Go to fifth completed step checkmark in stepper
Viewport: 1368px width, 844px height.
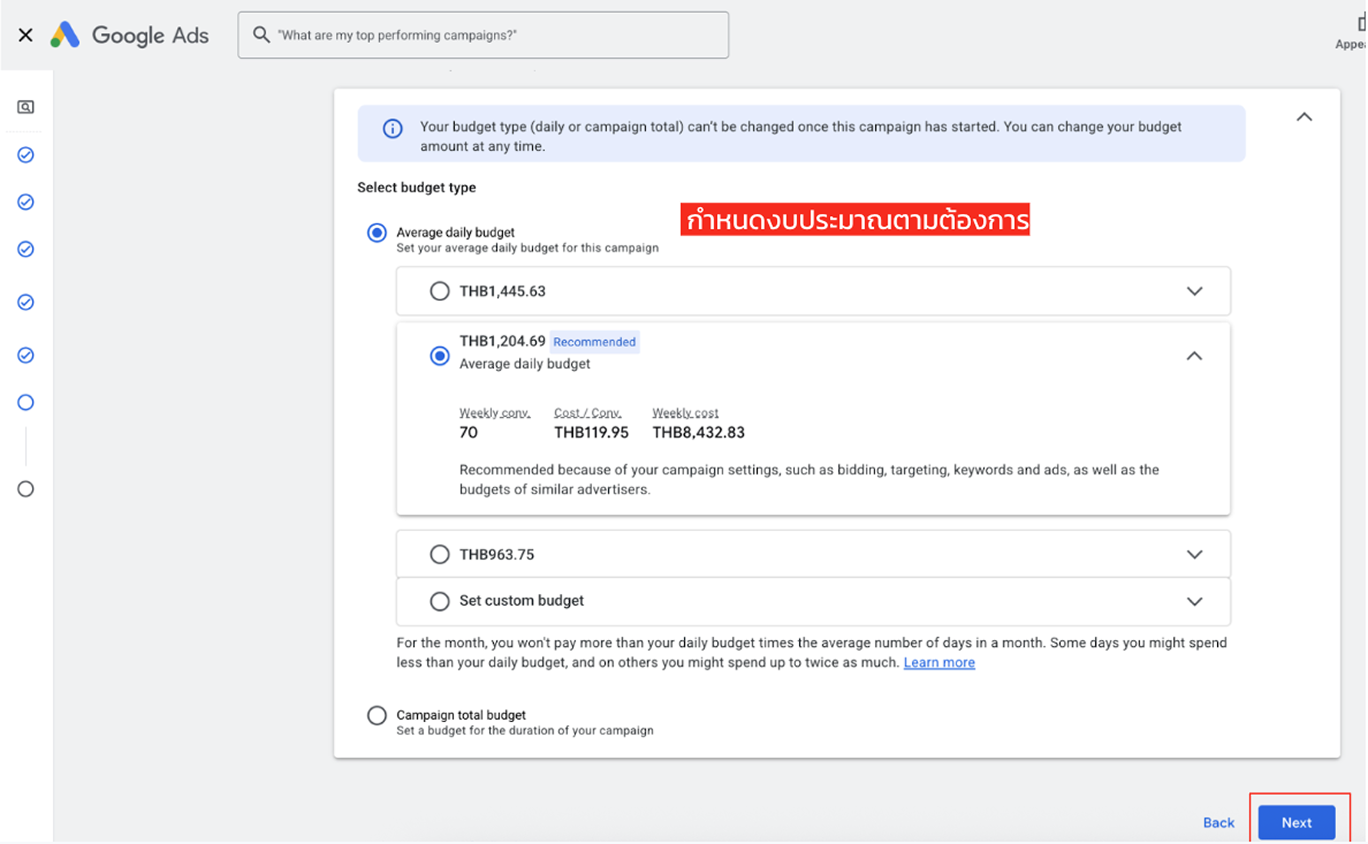[26, 355]
